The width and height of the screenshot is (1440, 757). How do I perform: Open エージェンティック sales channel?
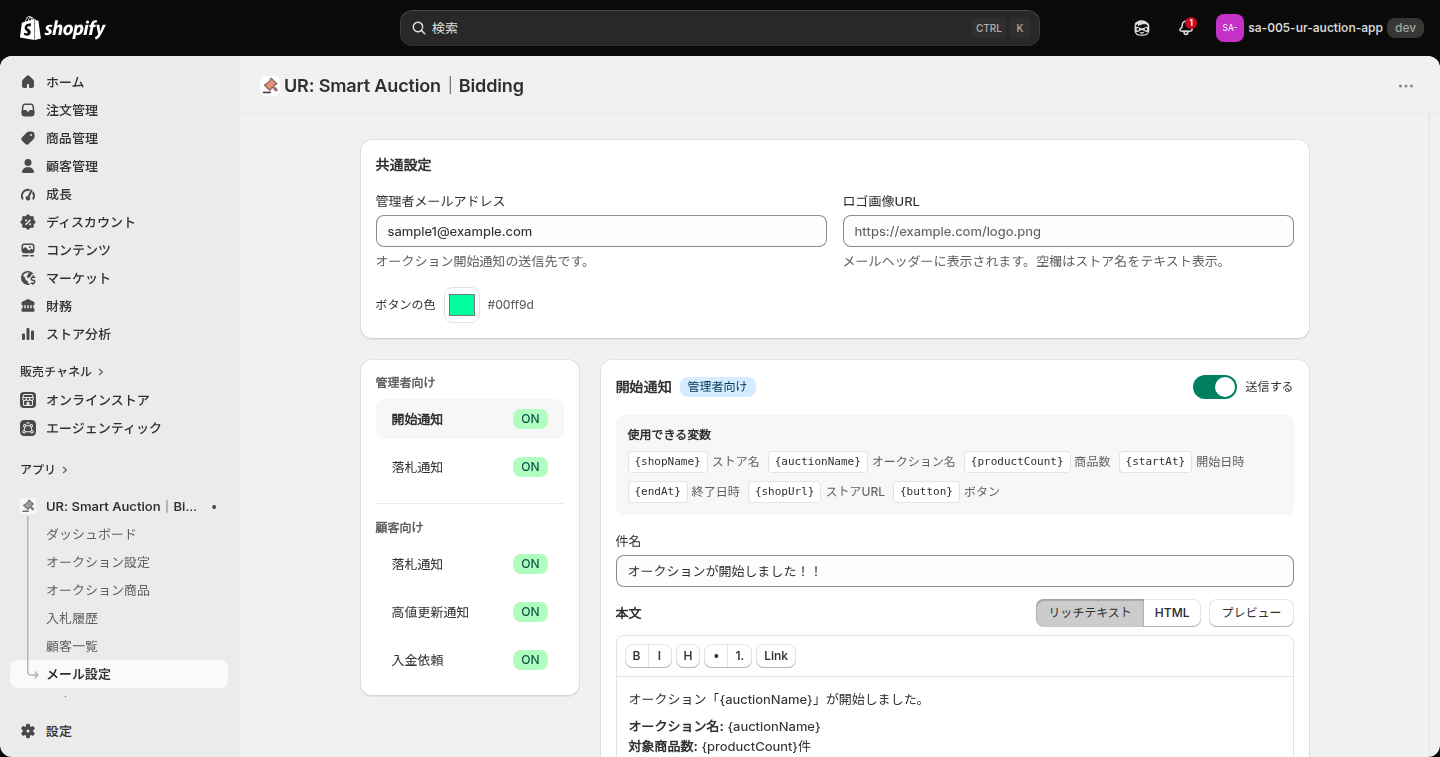point(119,428)
